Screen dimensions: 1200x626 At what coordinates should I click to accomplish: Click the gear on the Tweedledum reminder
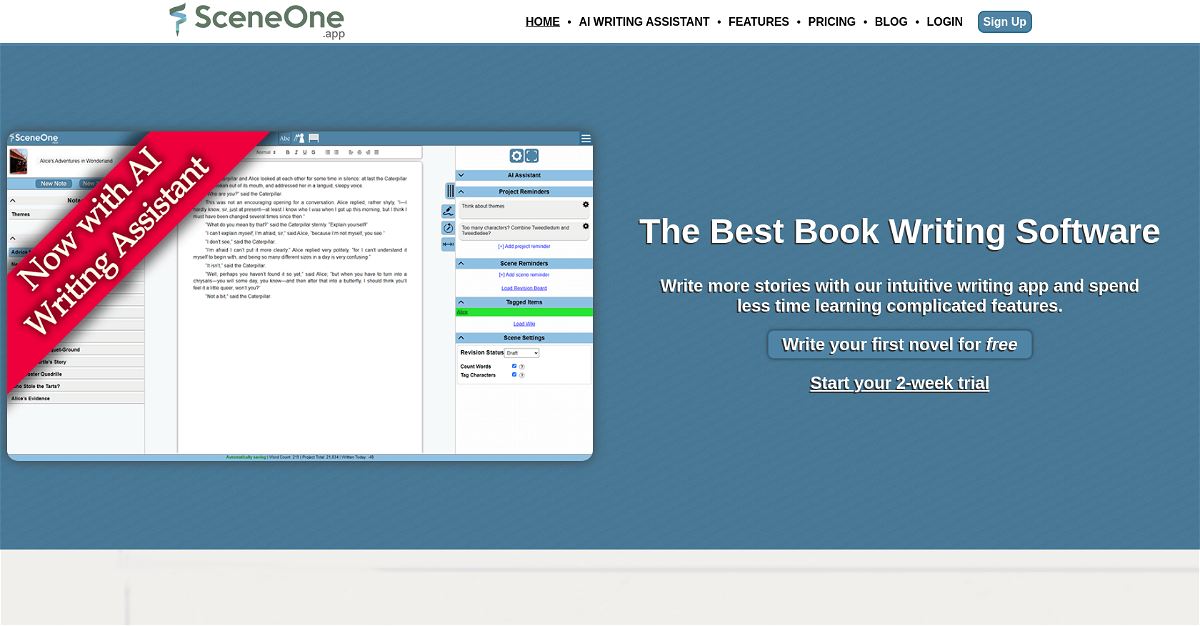point(586,226)
